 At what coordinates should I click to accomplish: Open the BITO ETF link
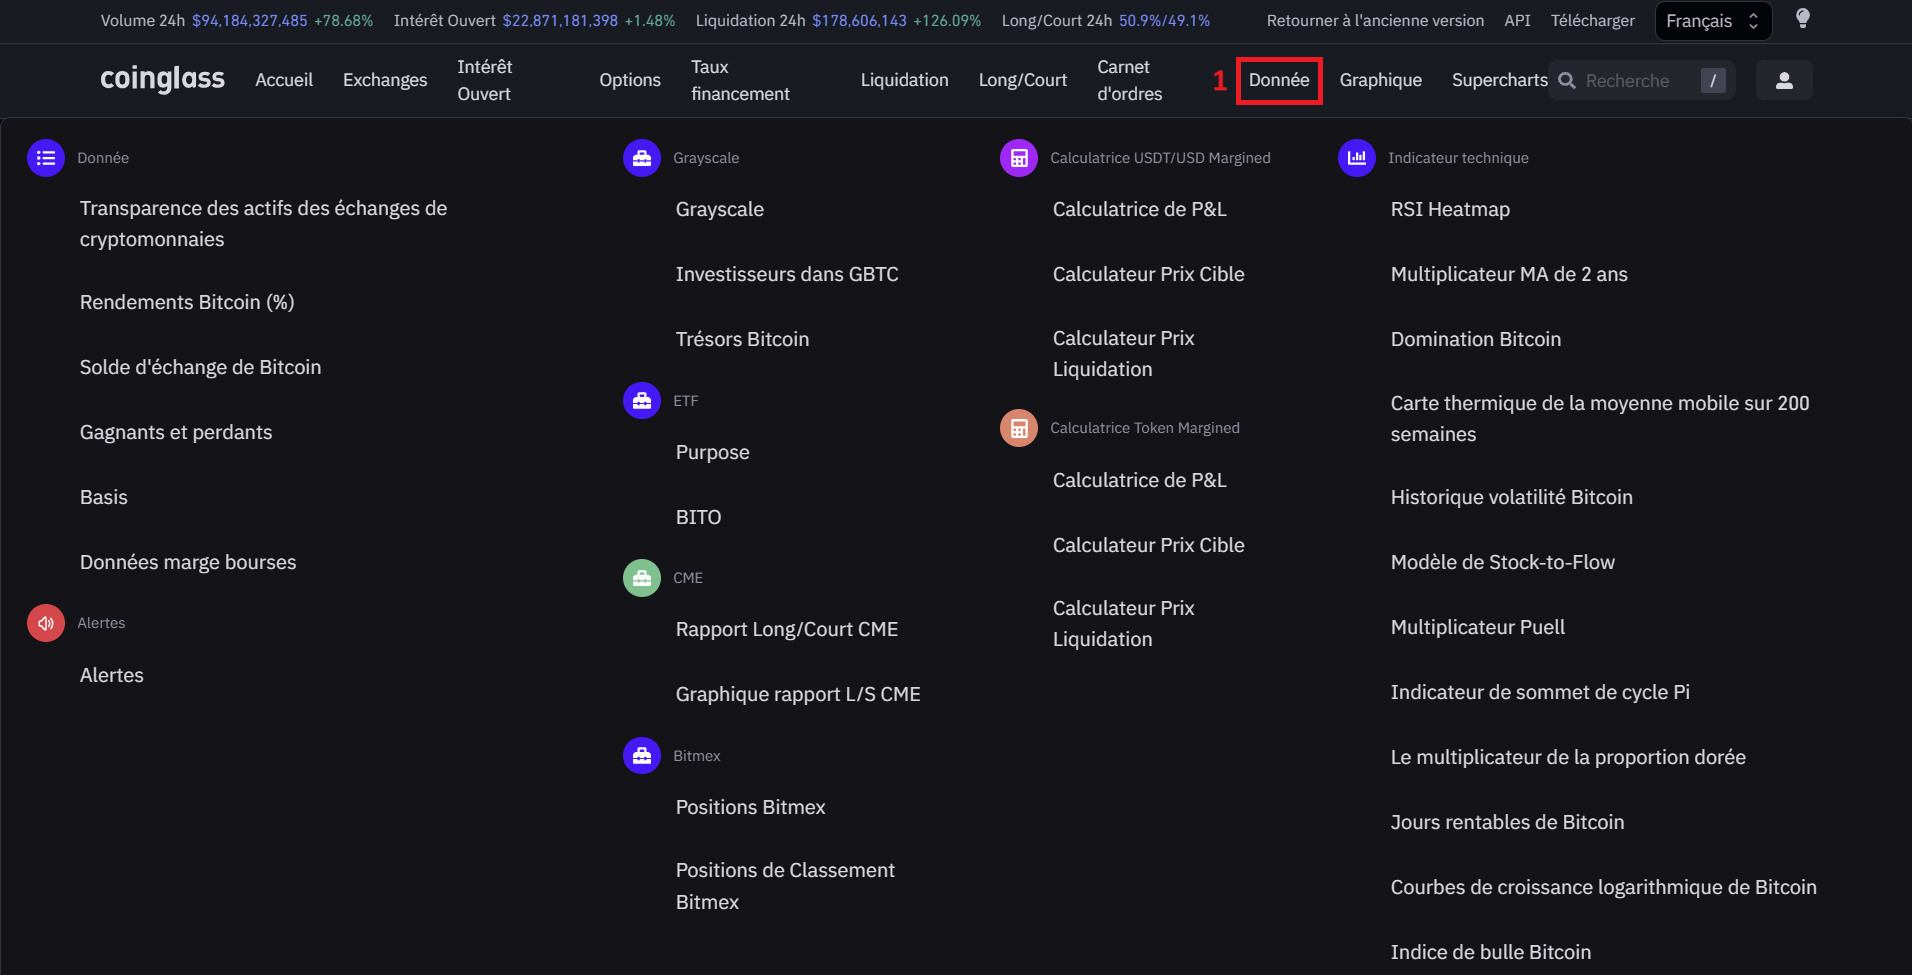(698, 517)
